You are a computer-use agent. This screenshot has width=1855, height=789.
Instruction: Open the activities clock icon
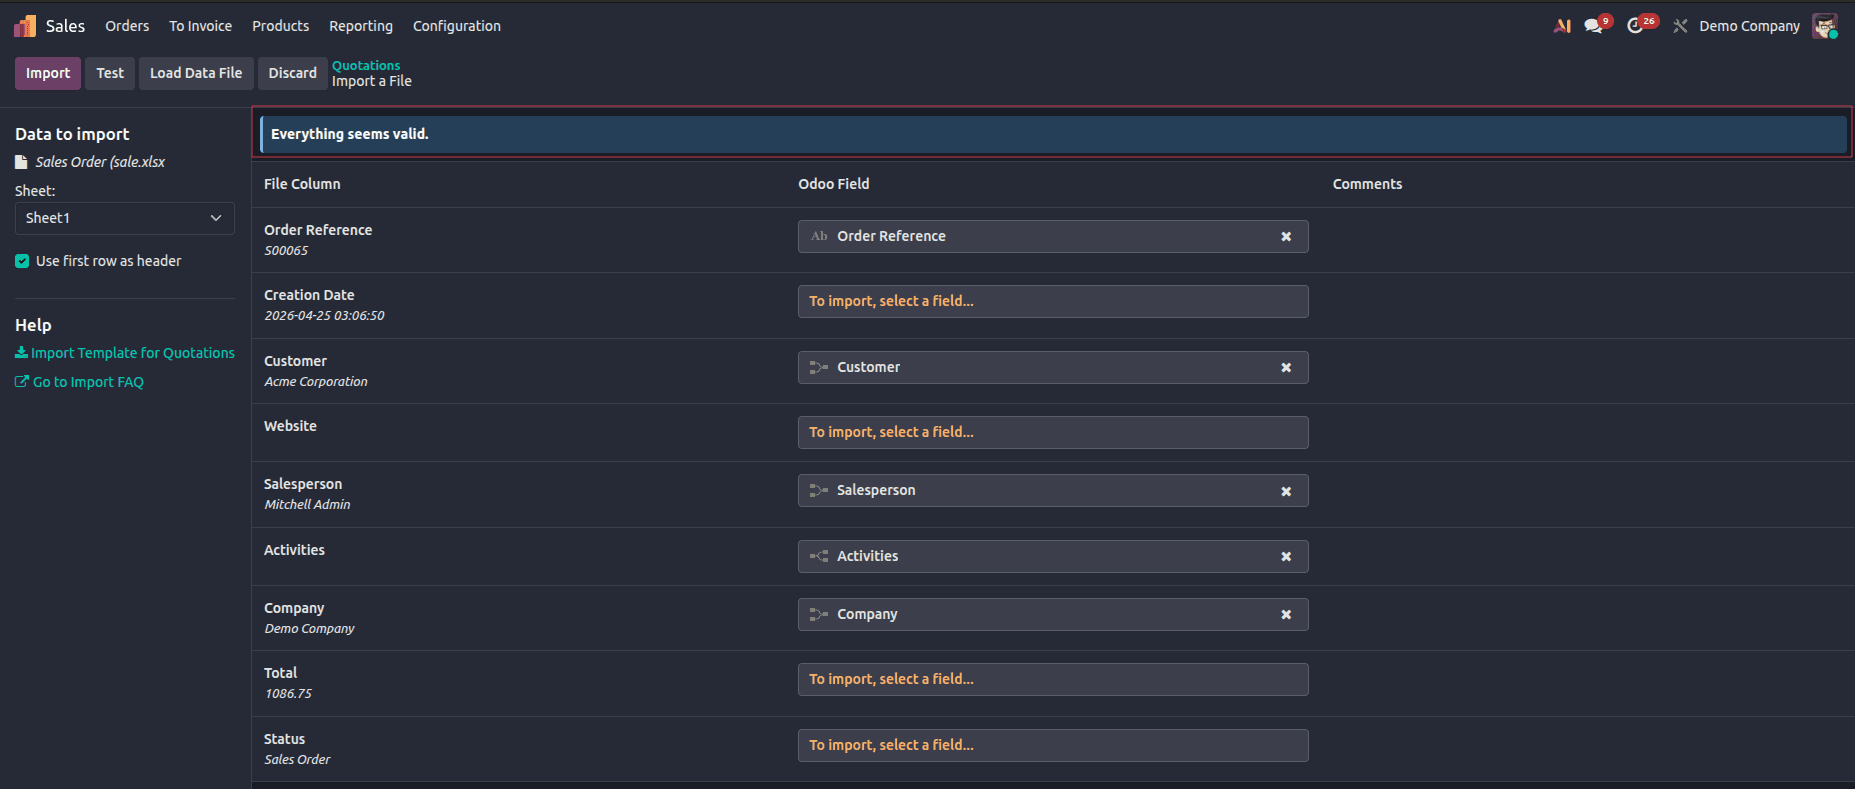coord(1636,26)
